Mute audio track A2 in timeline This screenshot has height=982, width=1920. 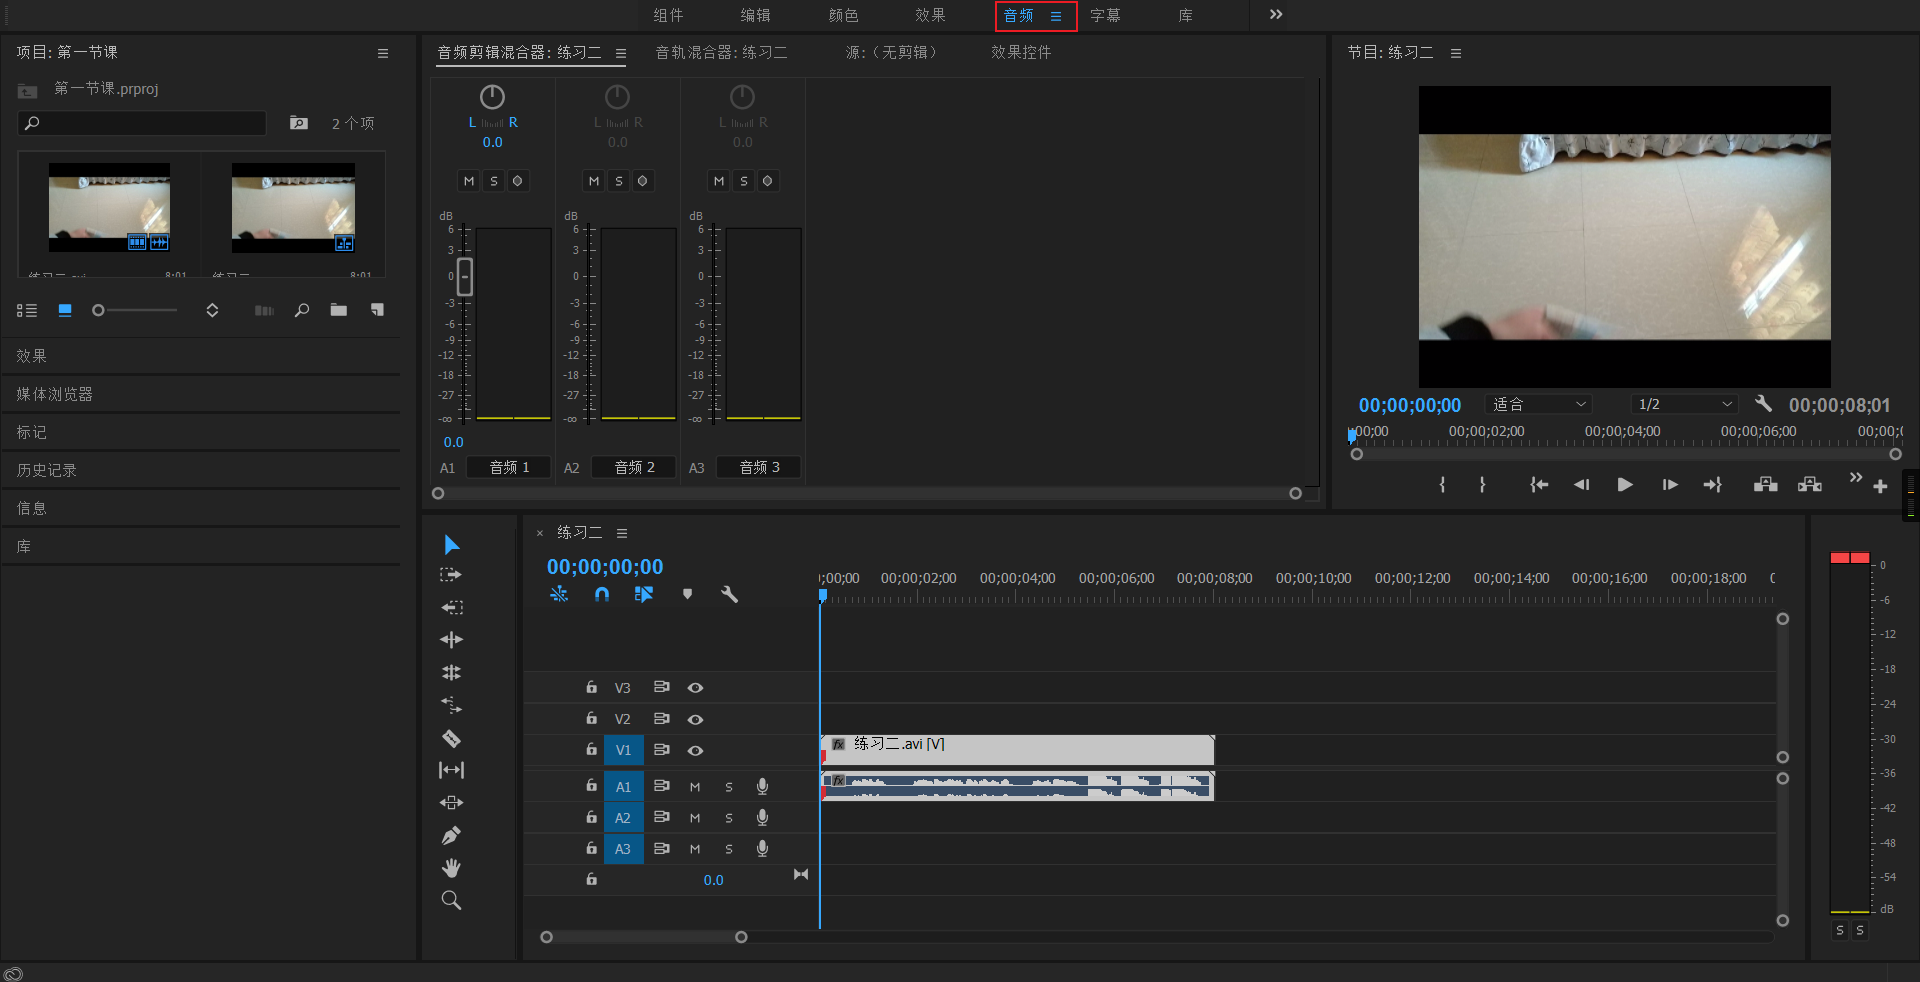[695, 818]
